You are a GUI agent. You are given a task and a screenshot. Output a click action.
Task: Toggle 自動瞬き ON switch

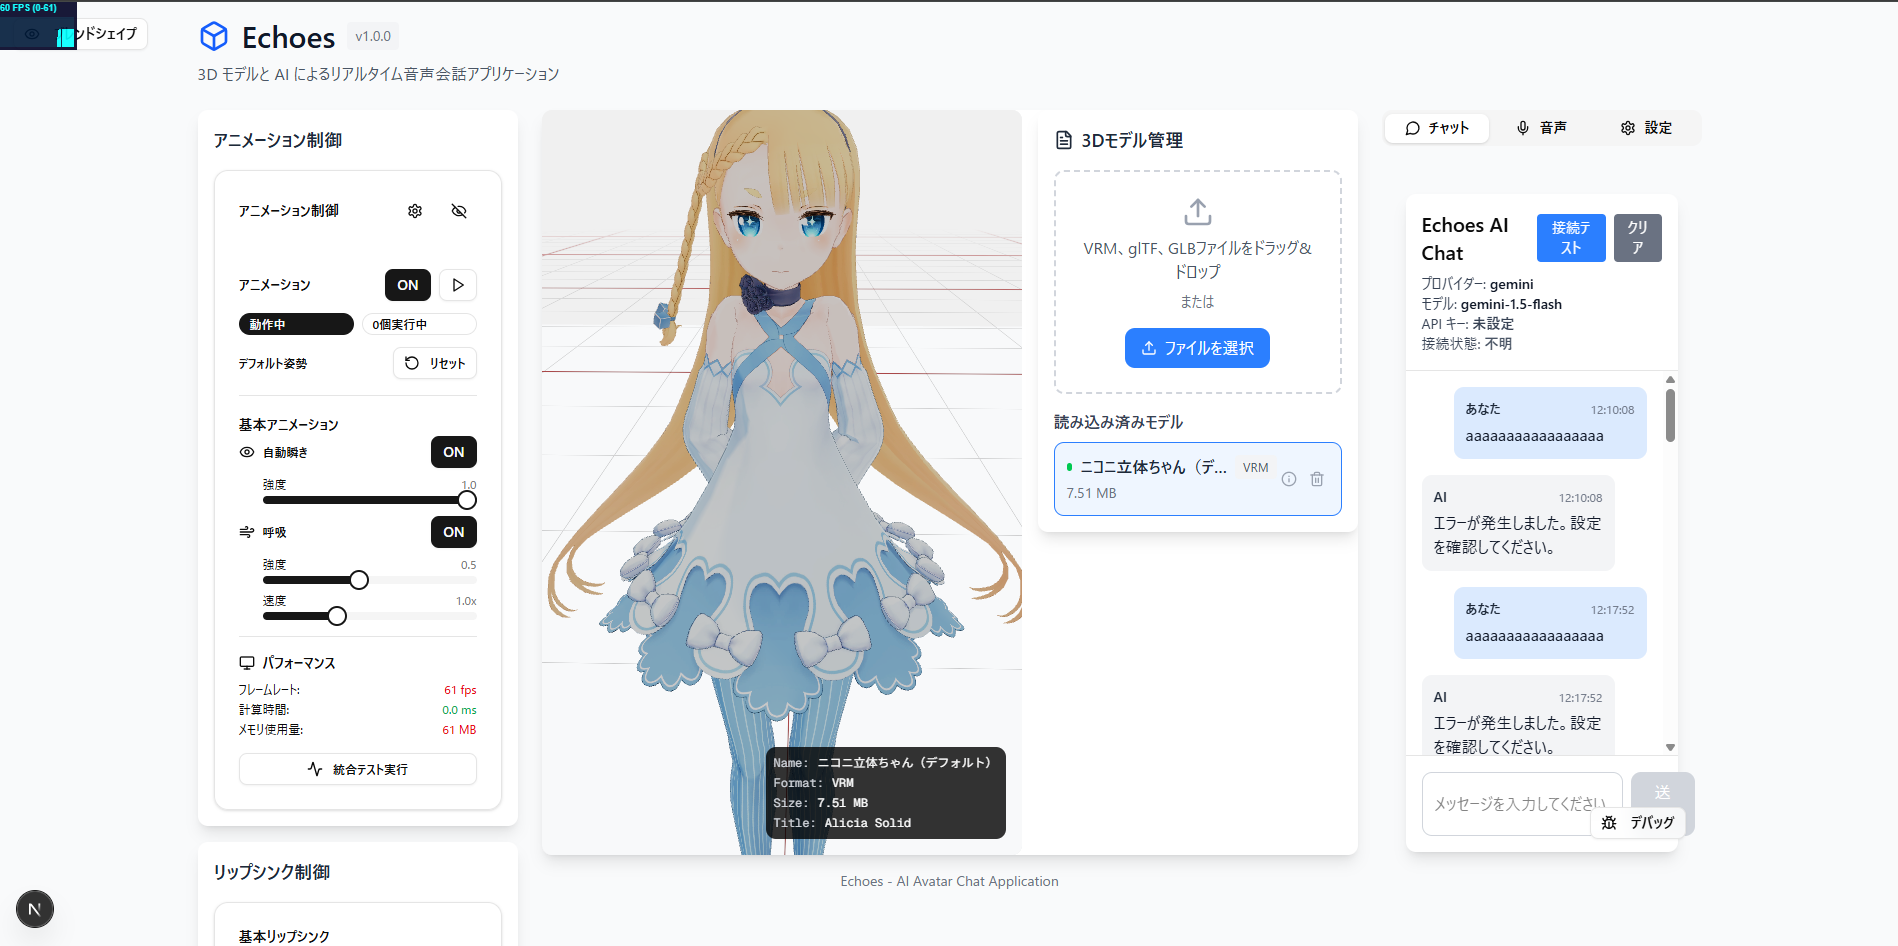pyautogui.click(x=454, y=452)
